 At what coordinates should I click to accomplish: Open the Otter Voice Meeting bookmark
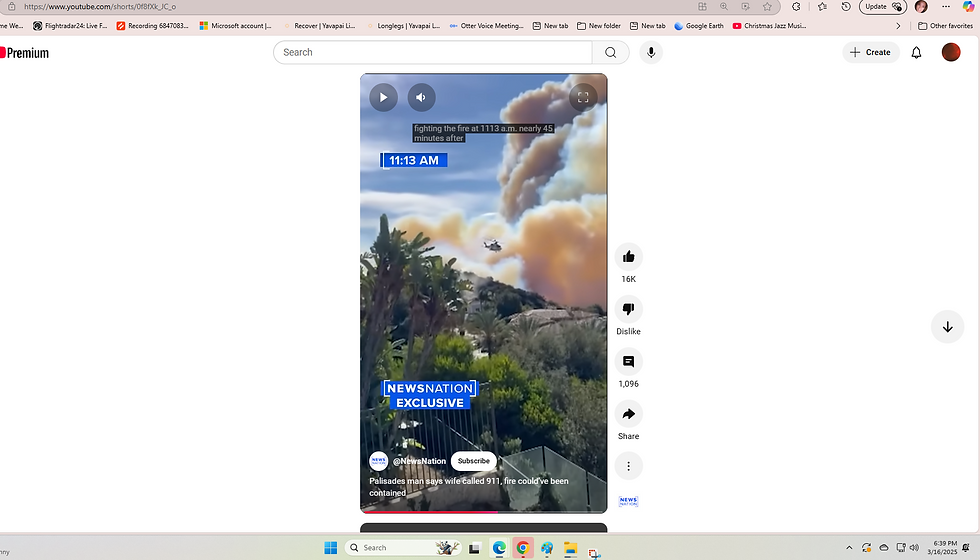[486, 26]
